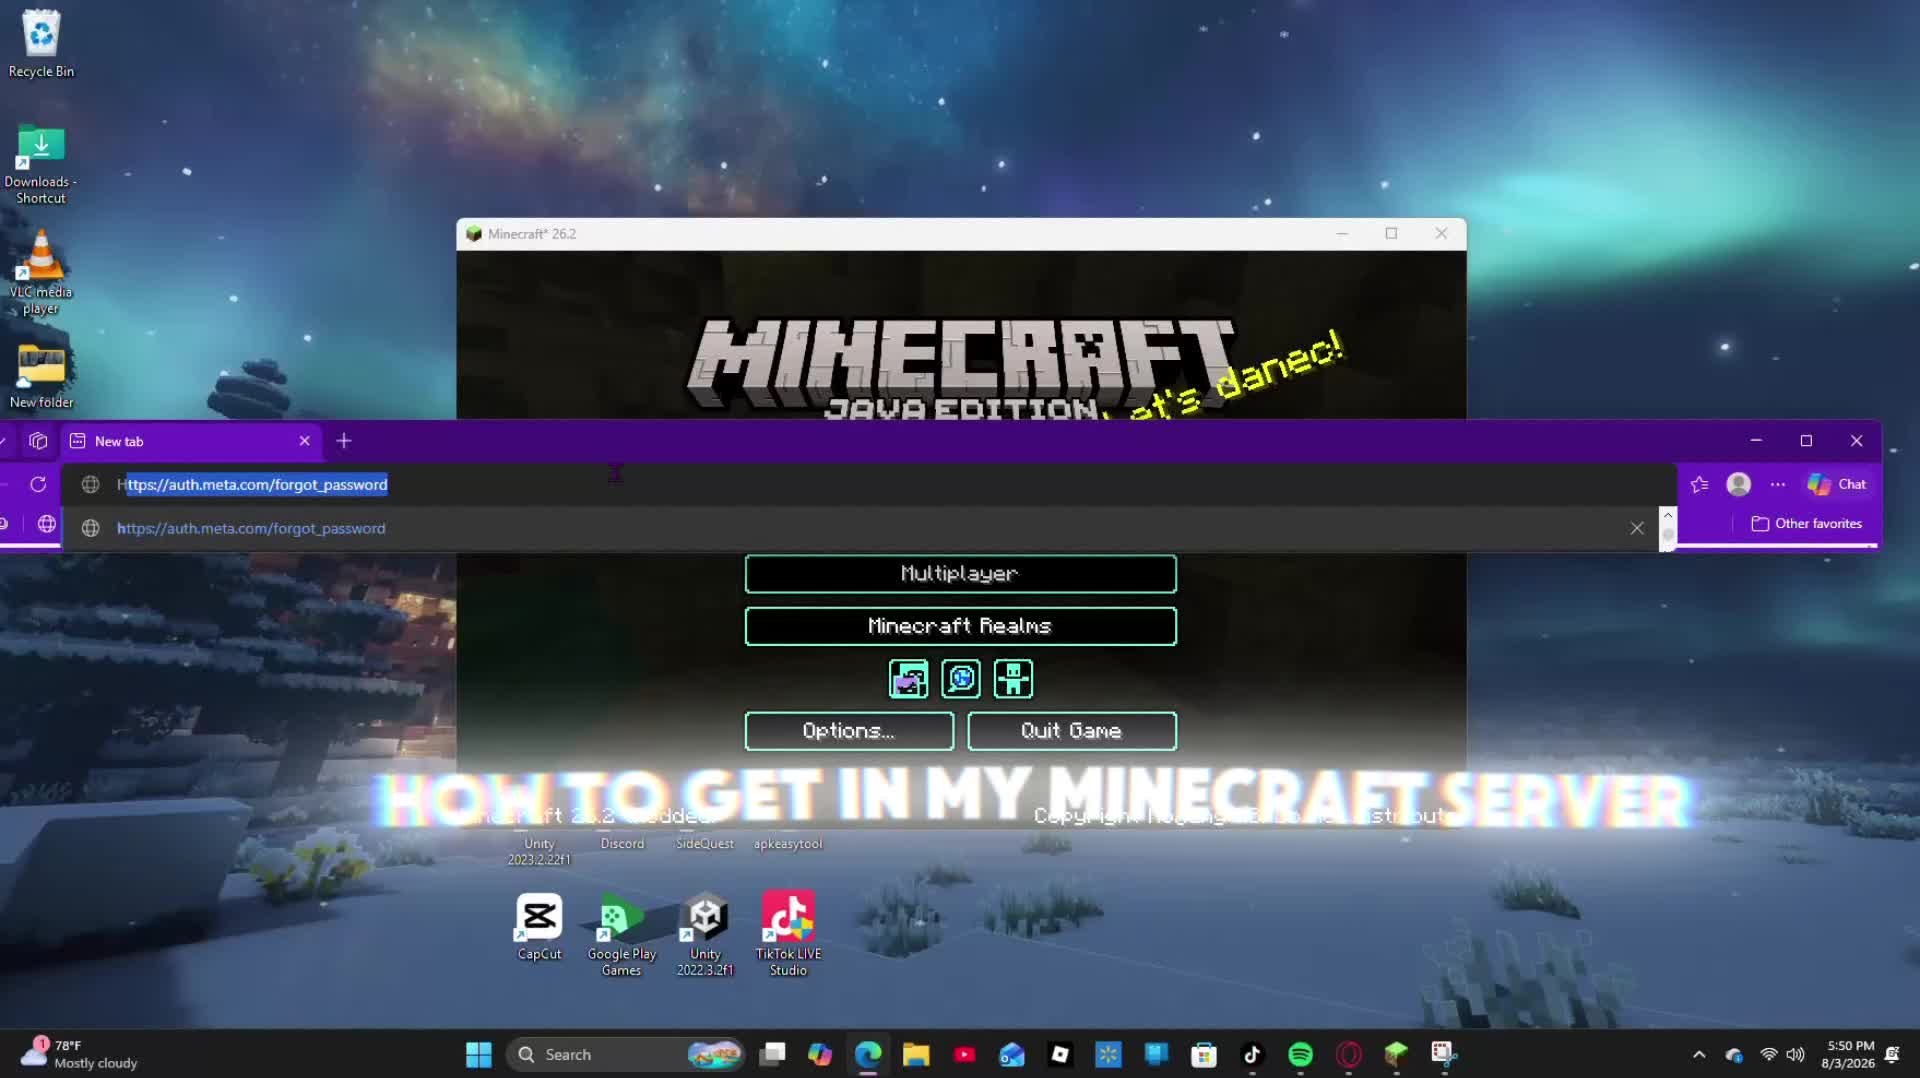Switch to Minecraft on the taskbar
Viewport: 1920px width, 1078px height.
(1396, 1054)
